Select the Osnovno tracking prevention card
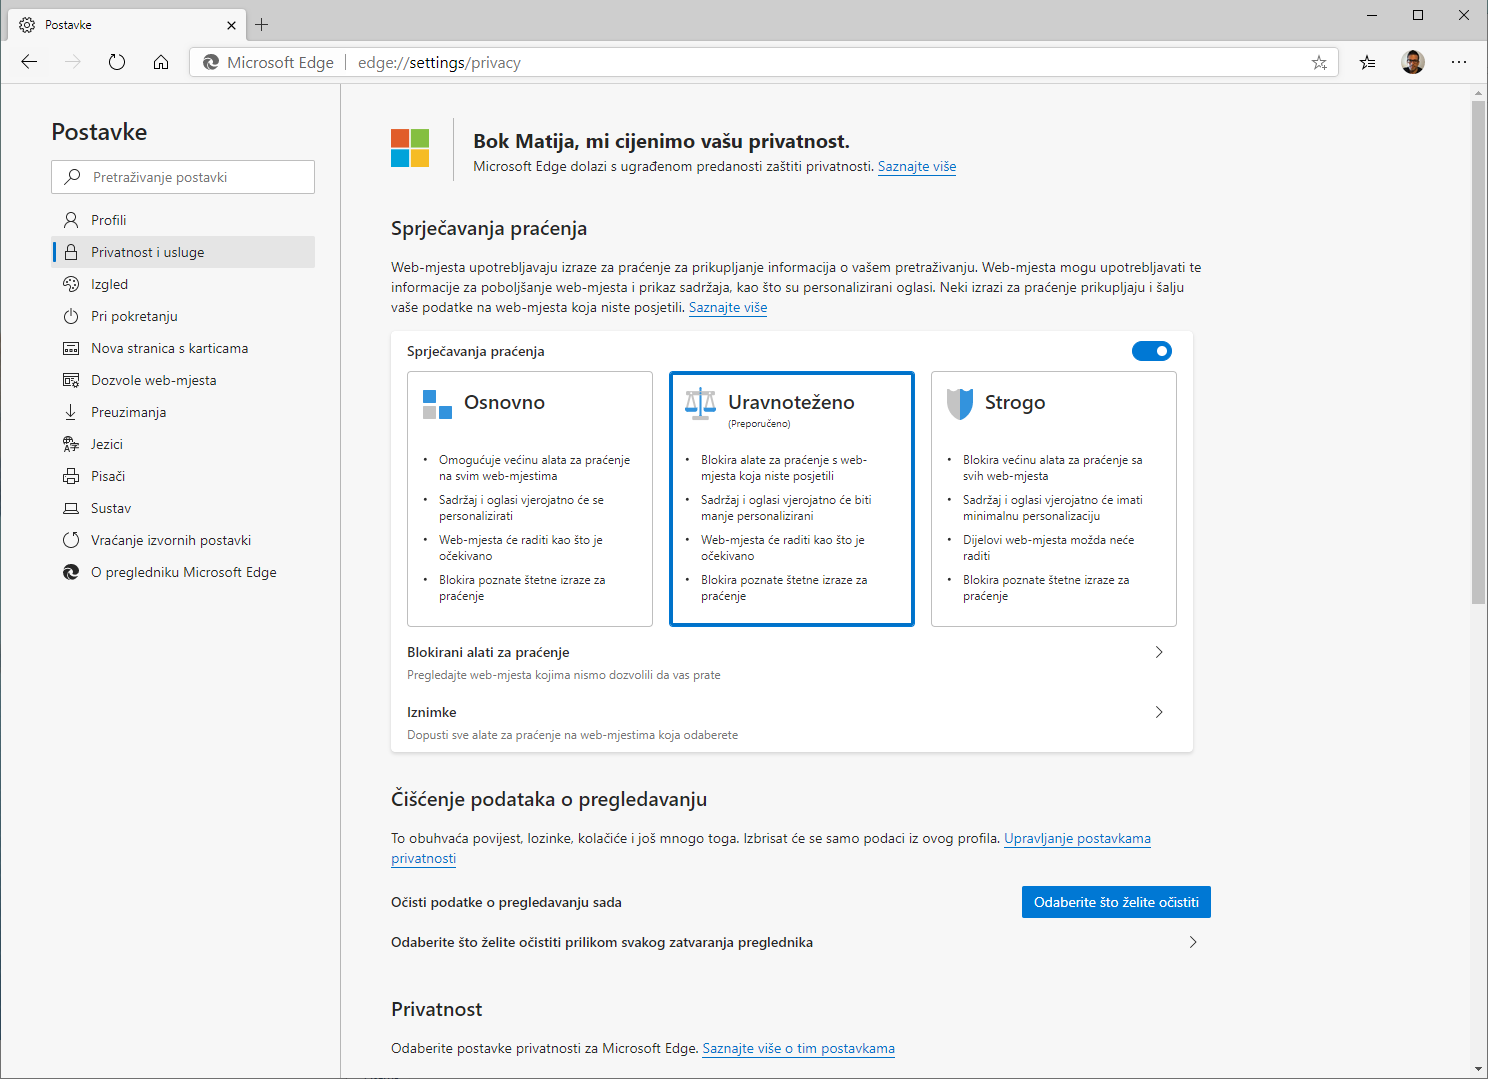This screenshot has height=1079, width=1488. coord(530,499)
